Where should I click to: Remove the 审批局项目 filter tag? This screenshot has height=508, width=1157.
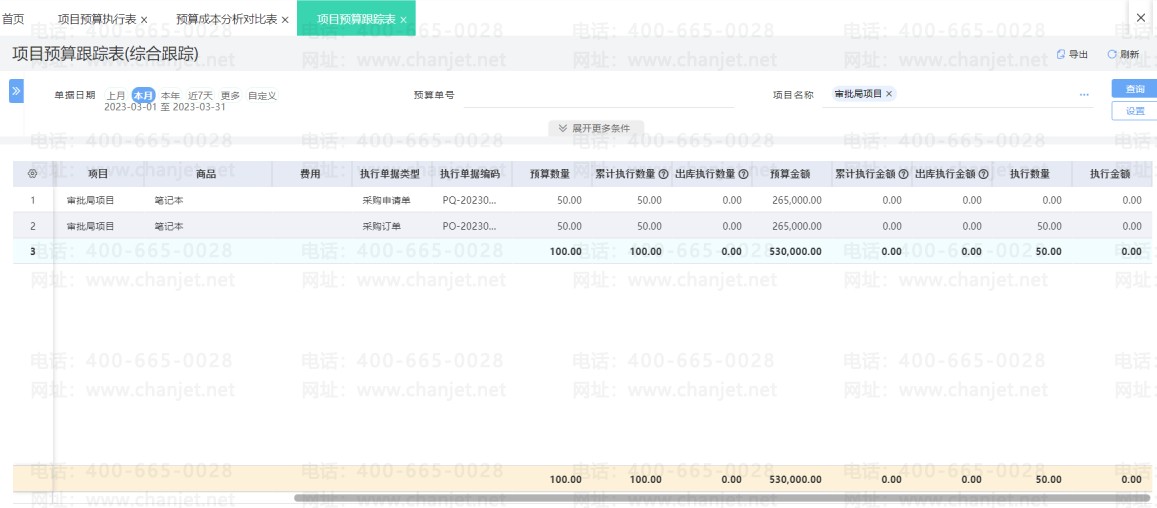tap(889, 94)
